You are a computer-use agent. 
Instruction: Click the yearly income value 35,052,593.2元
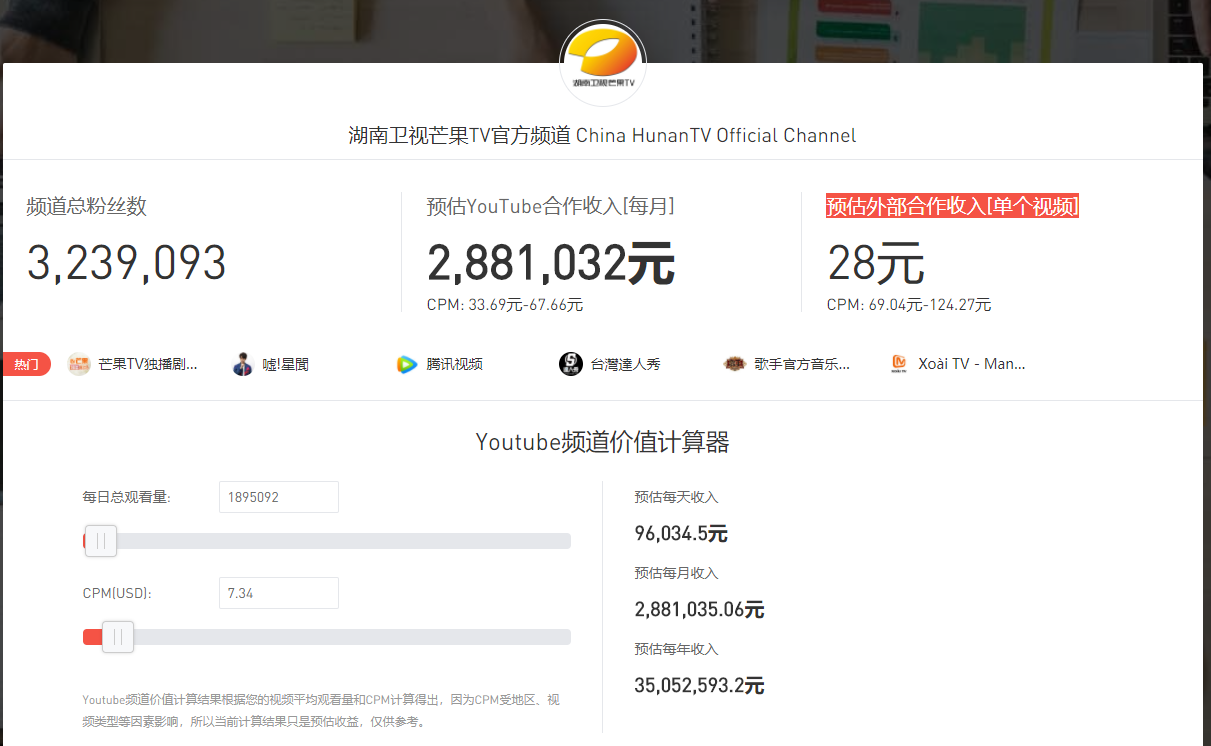pos(699,685)
